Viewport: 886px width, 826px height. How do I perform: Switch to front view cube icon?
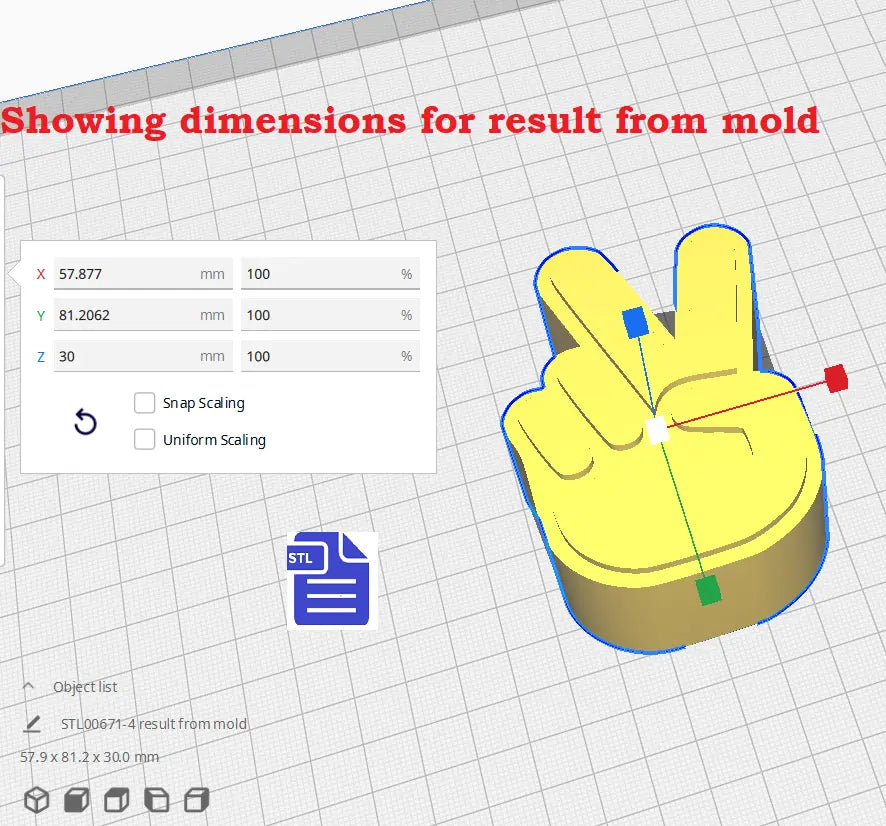[x=77, y=800]
